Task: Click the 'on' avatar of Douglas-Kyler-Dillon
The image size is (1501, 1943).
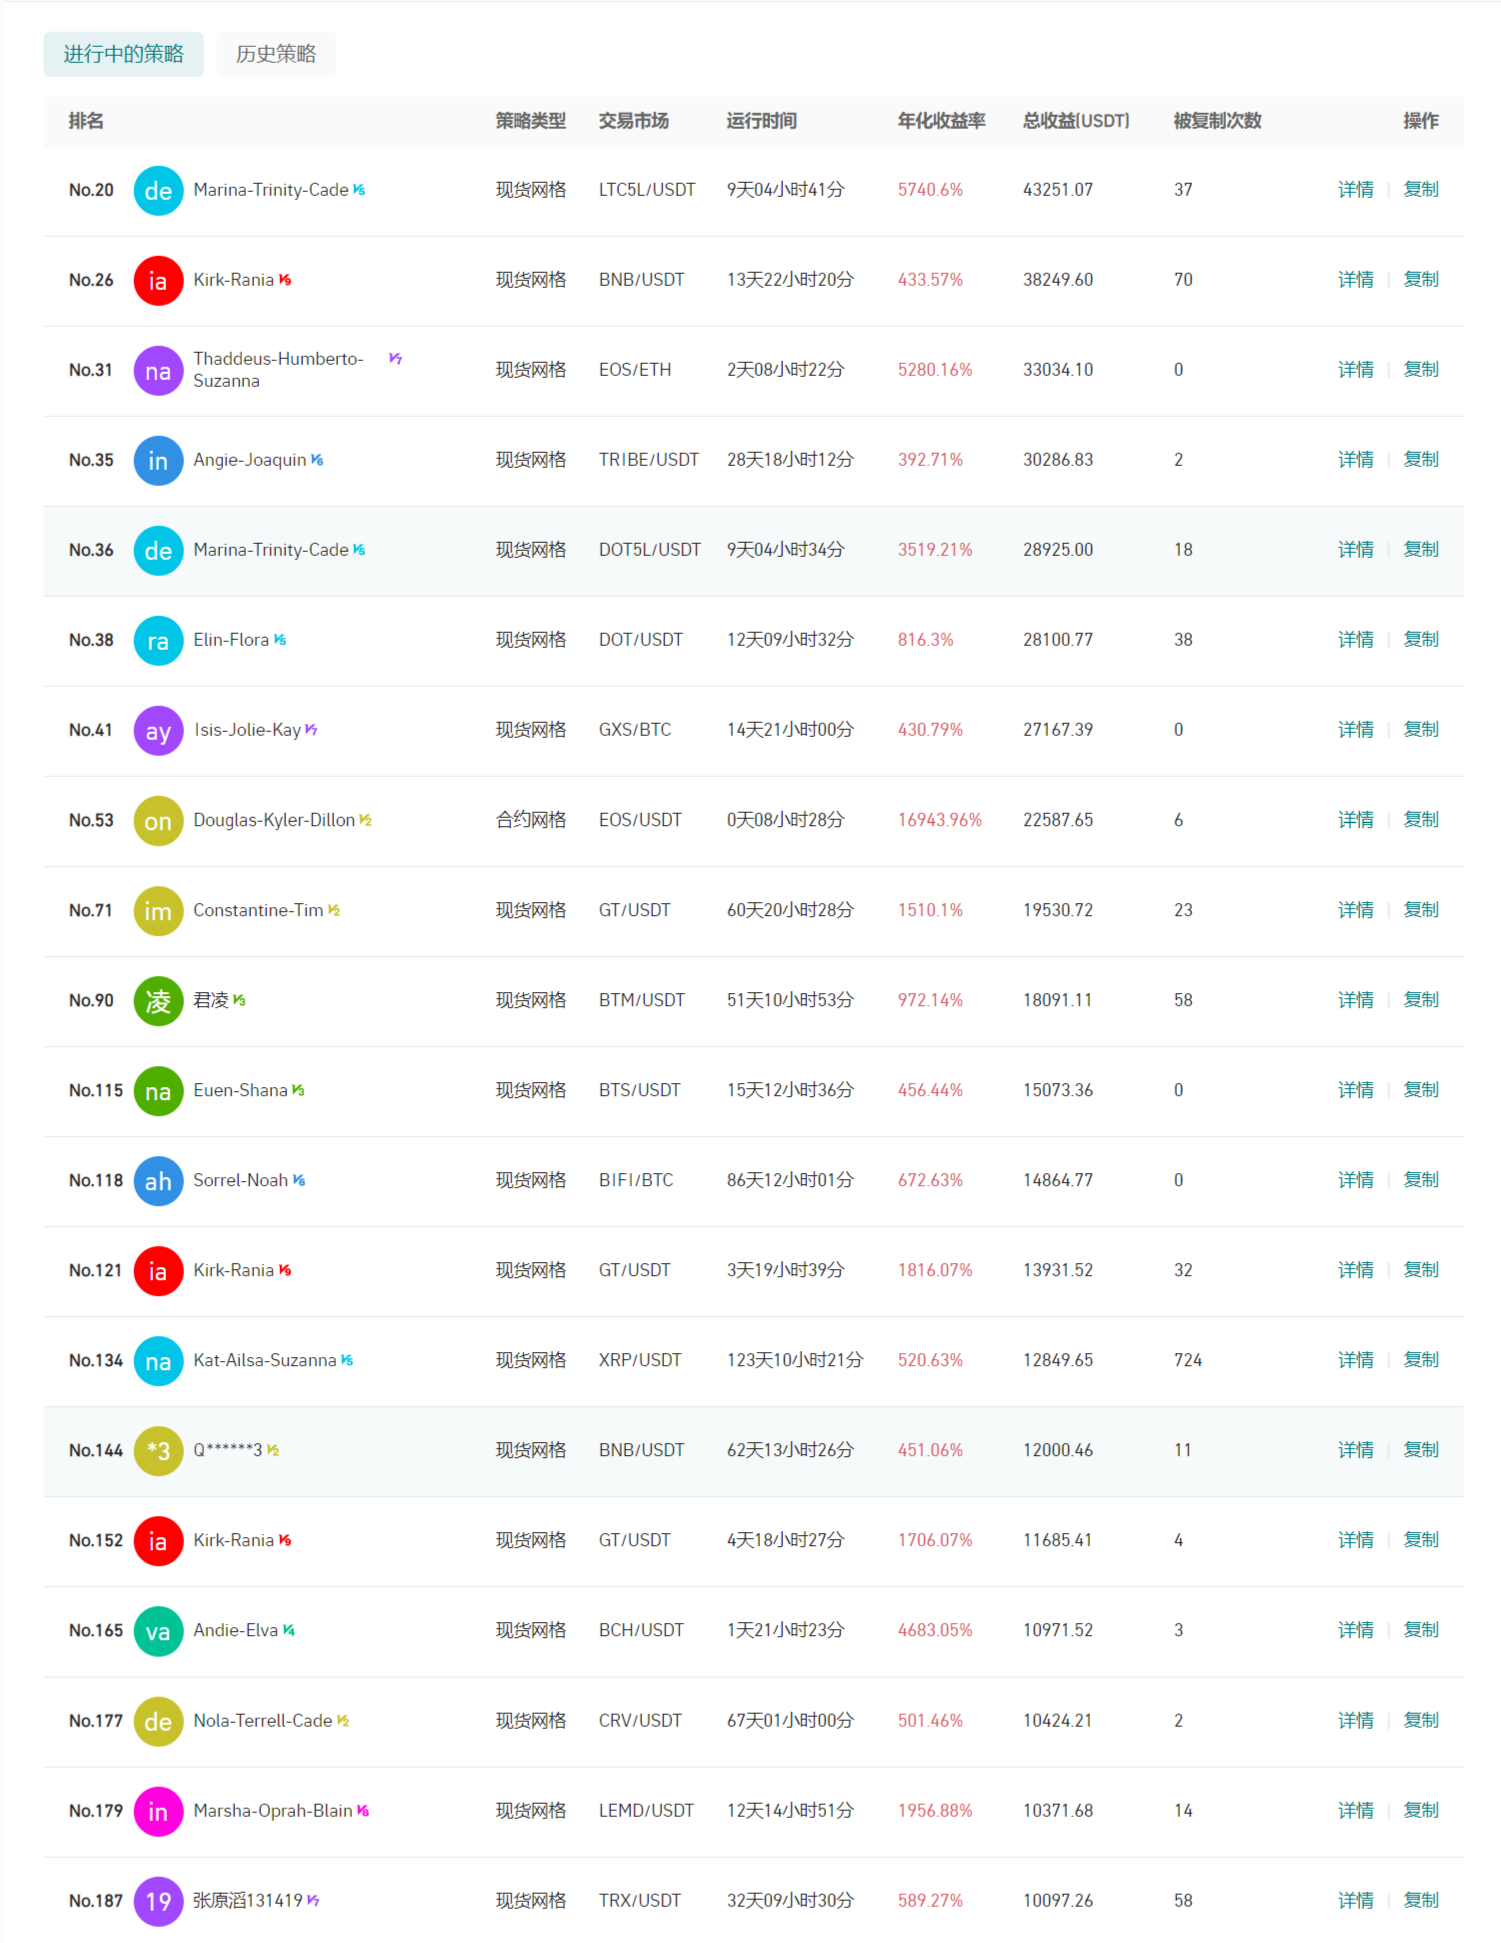Action: pyautogui.click(x=158, y=820)
